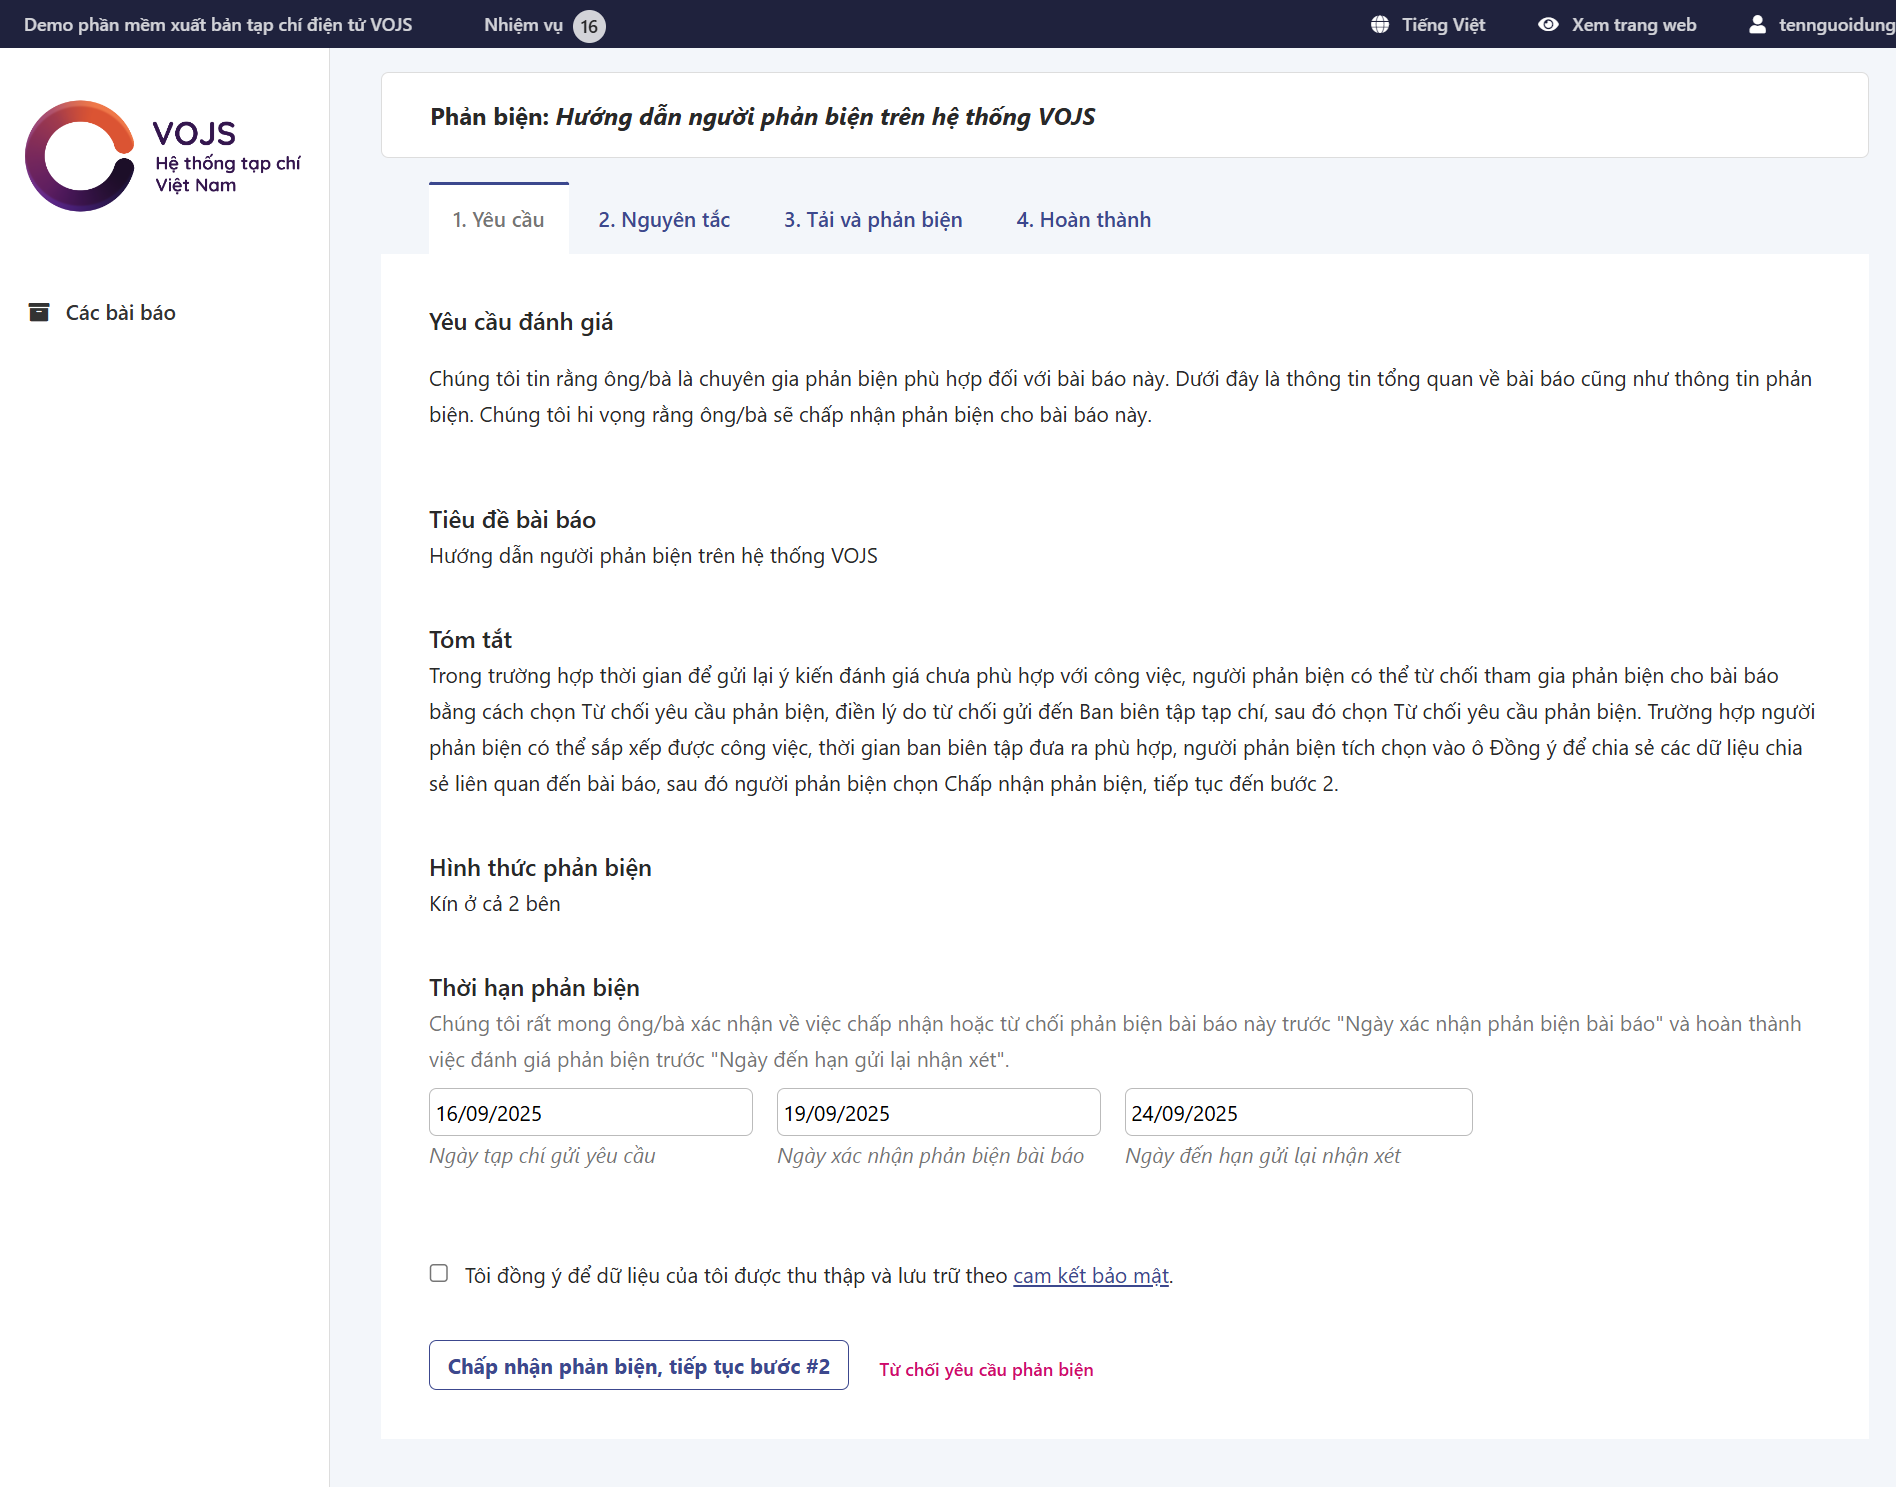Switch to the 2. Nguyên tắc tab

664,220
